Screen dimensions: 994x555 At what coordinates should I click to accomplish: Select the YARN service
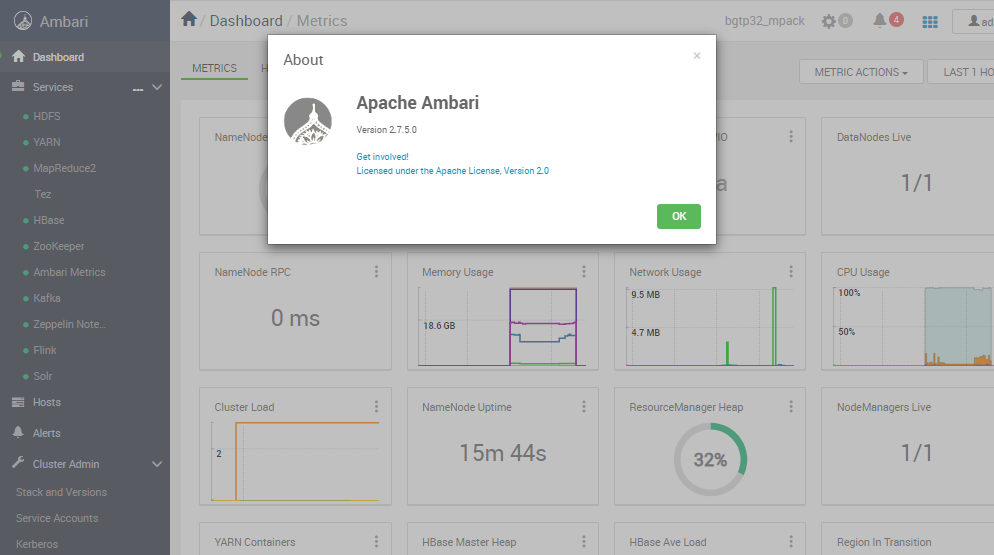click(46, 142)
